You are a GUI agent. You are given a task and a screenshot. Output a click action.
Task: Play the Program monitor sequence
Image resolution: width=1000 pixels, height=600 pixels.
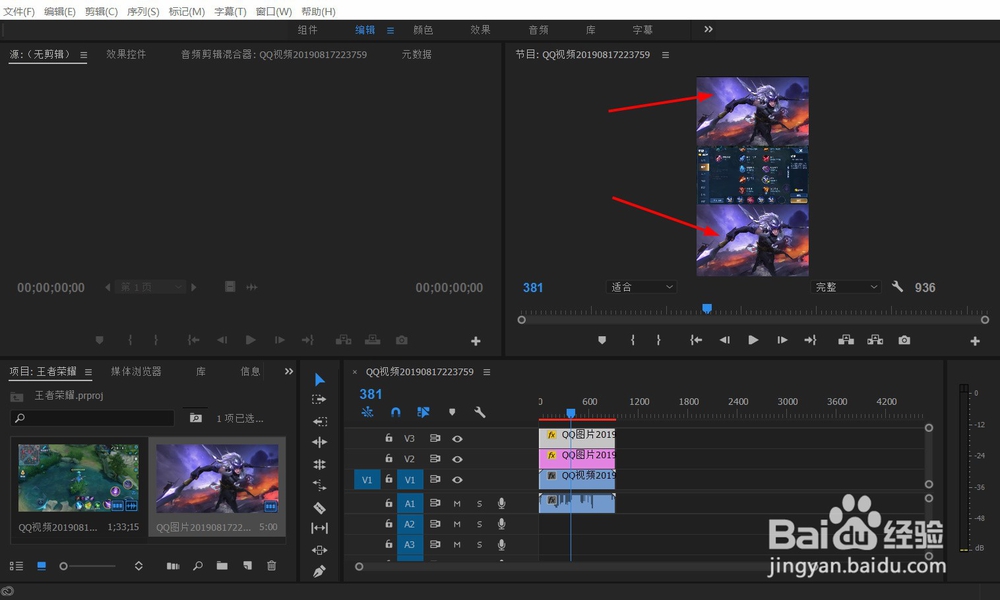[x=753, y=340]
